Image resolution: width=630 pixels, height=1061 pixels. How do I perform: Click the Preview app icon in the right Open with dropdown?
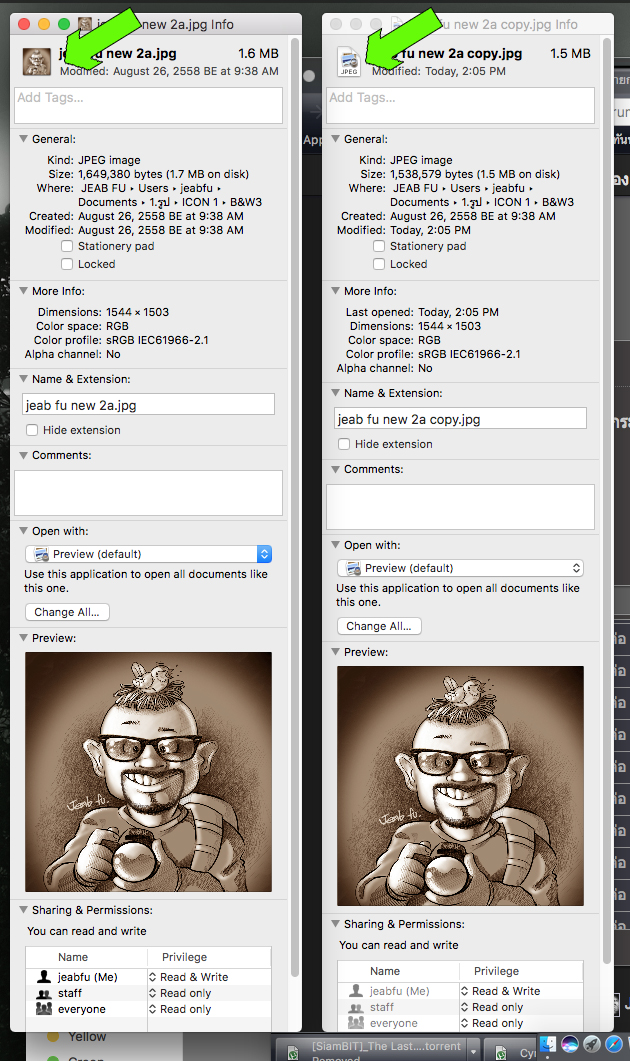[354, 568]
